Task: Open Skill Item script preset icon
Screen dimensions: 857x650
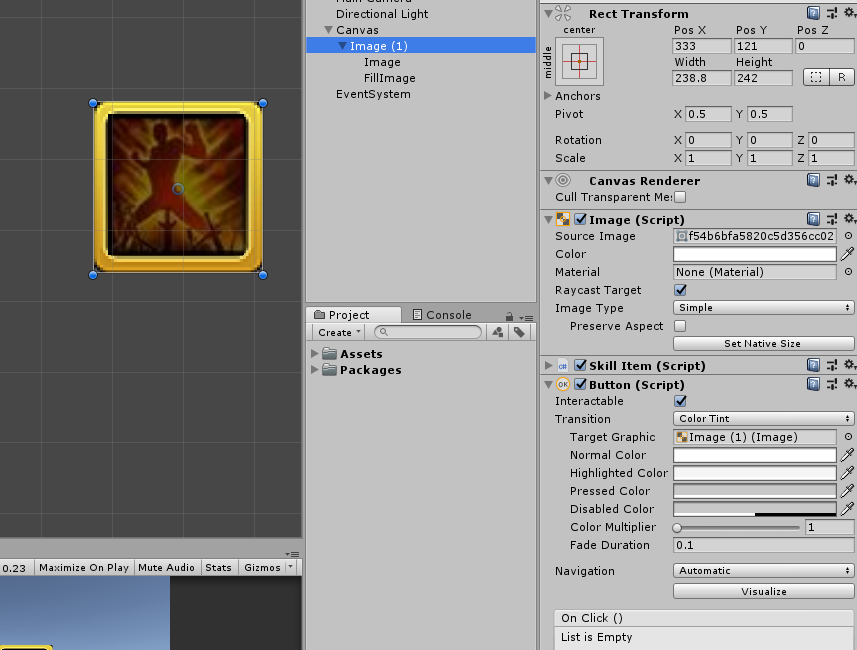Action: (831, 365)
